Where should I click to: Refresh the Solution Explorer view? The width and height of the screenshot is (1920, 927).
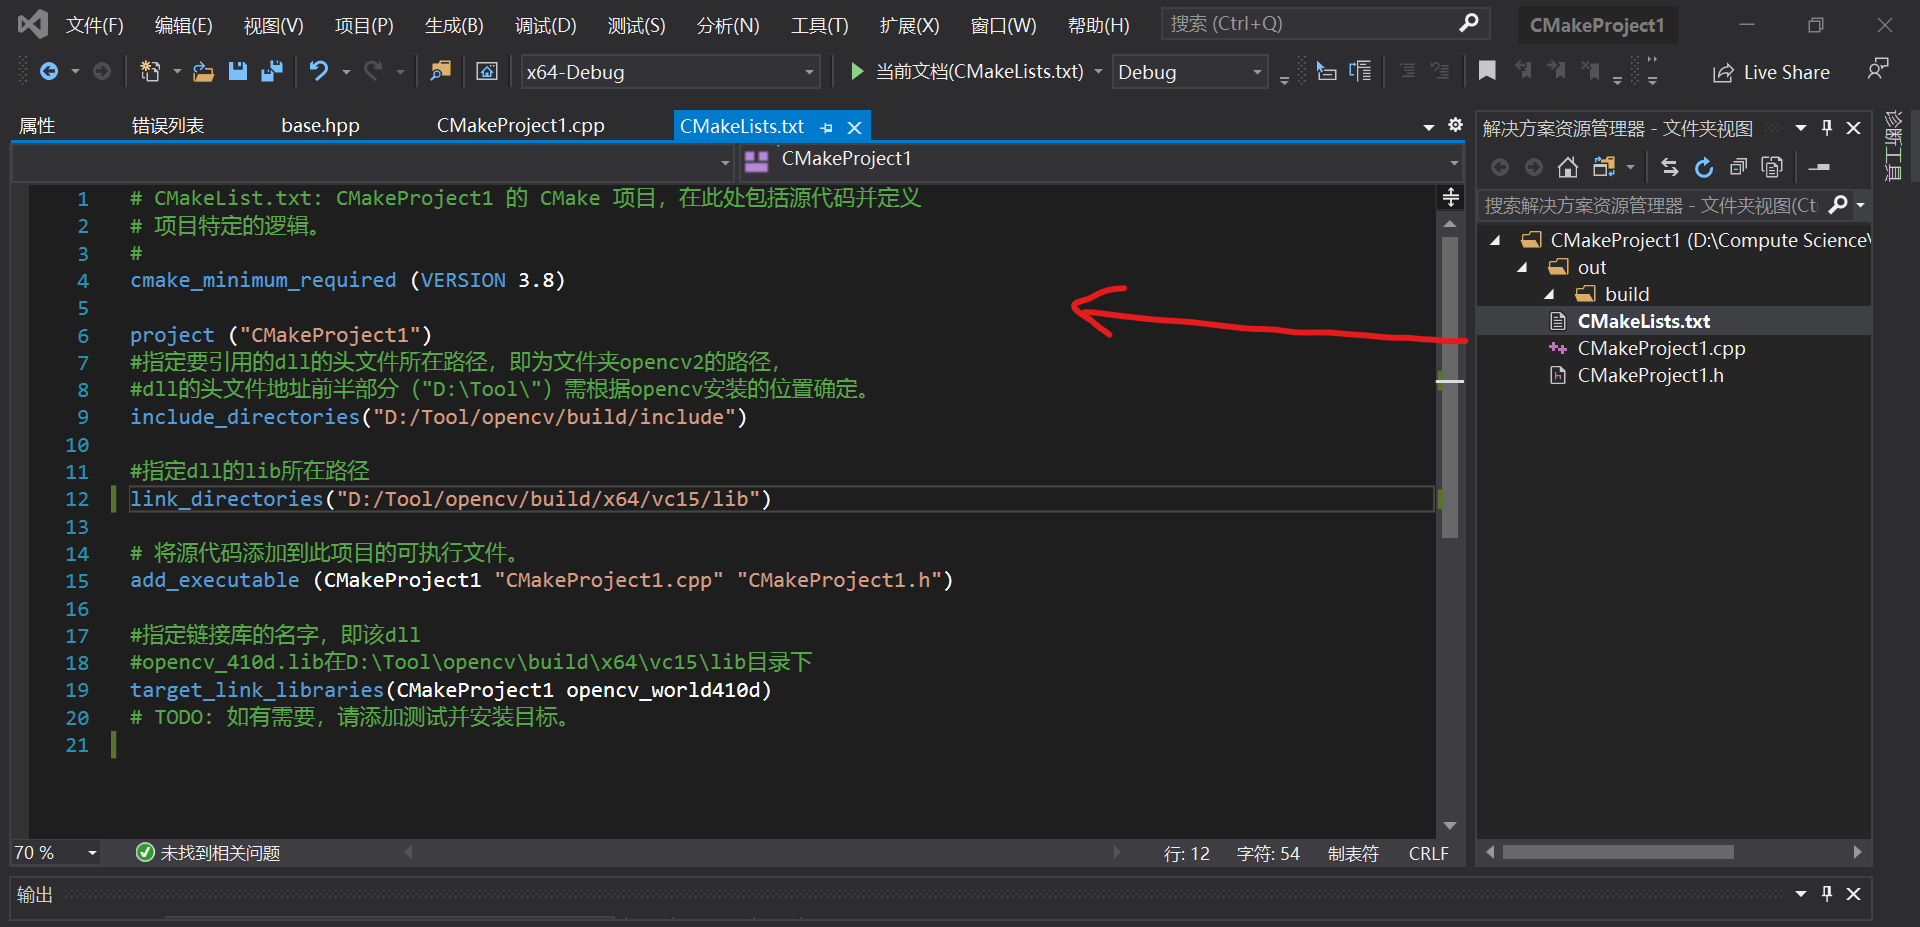click(x=1705, y=167)
